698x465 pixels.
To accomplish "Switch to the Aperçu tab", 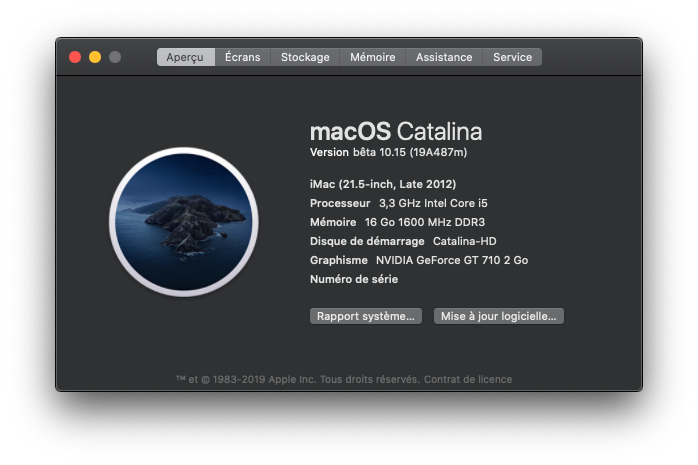I will [186, 57].
